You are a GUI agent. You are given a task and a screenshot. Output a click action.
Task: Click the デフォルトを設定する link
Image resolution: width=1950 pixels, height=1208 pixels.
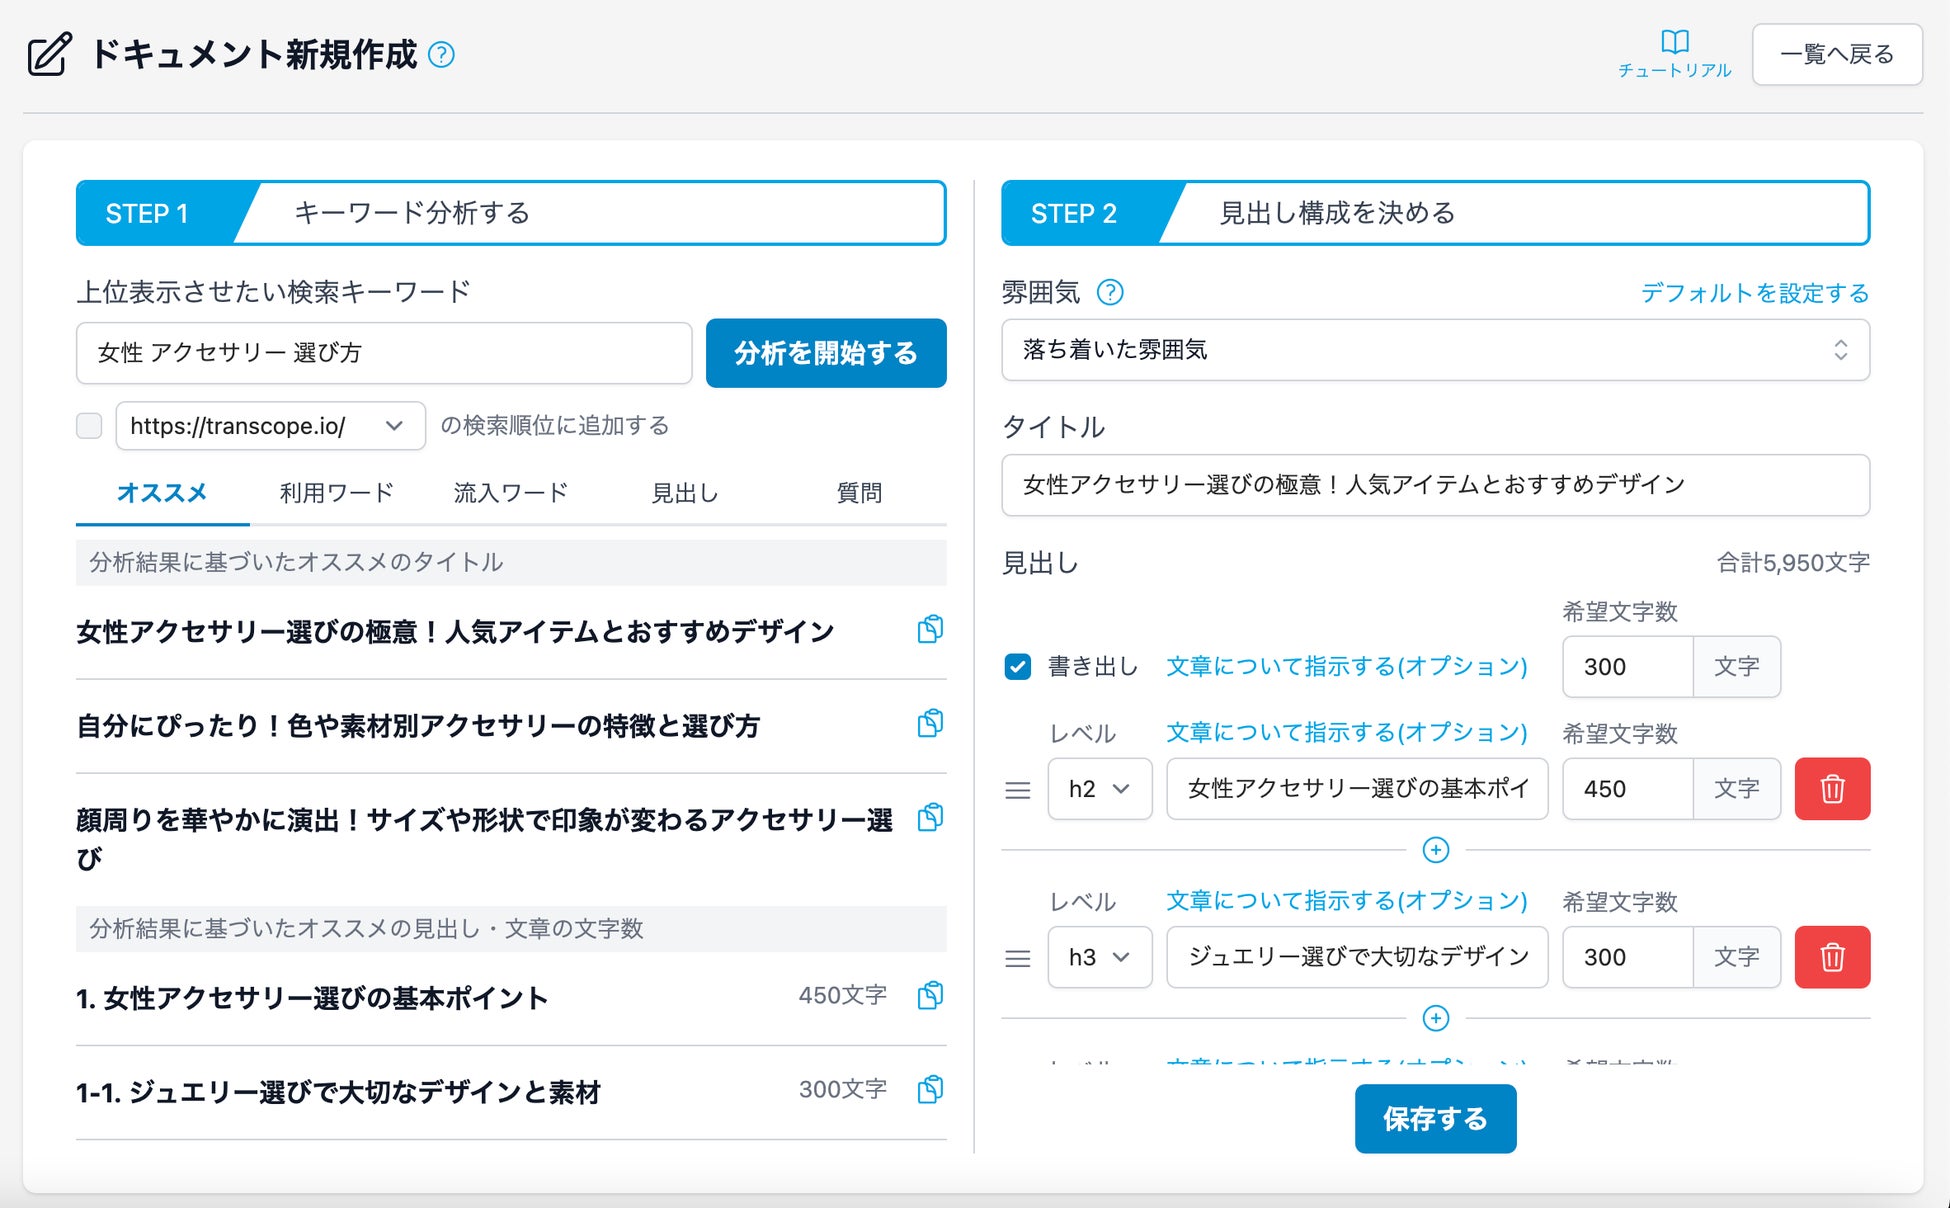pos(1754,293)
